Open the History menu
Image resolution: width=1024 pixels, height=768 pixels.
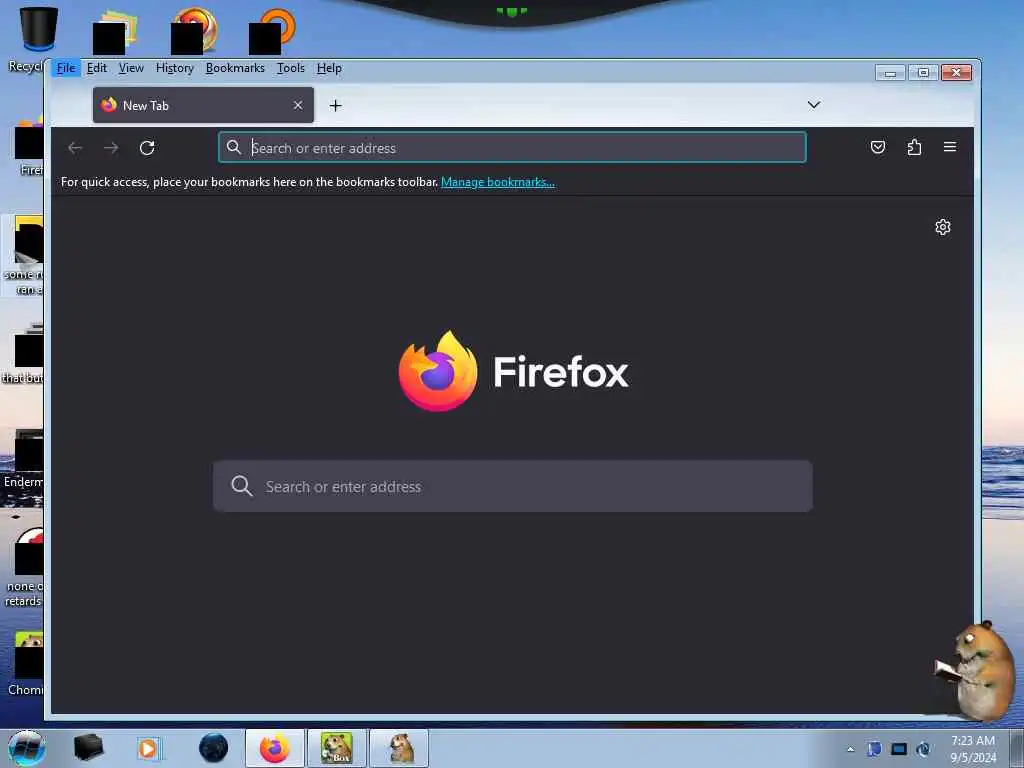[x=174, y=68]
